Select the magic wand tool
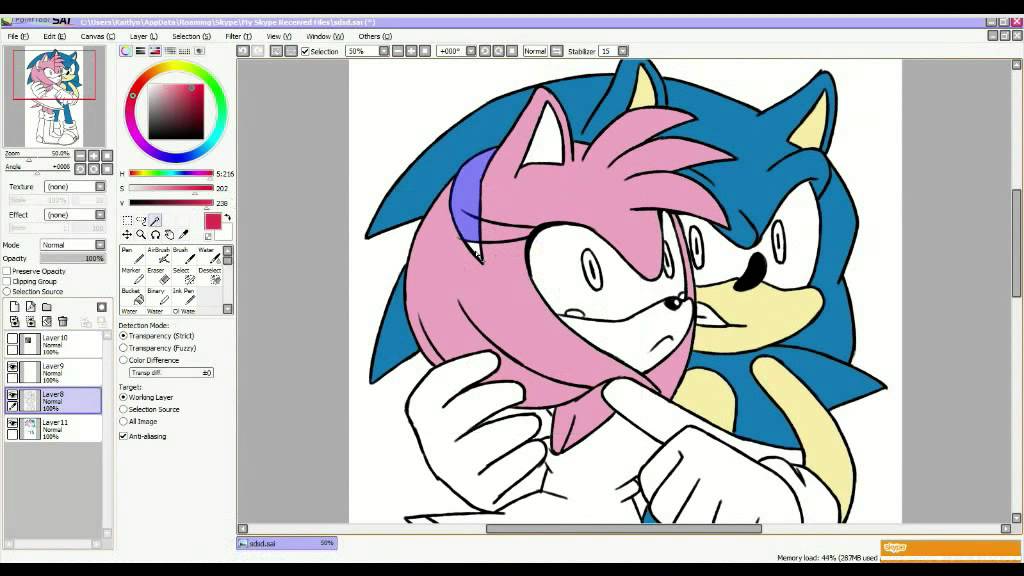Screen dimensions: 1024x576 pos(155,221)
